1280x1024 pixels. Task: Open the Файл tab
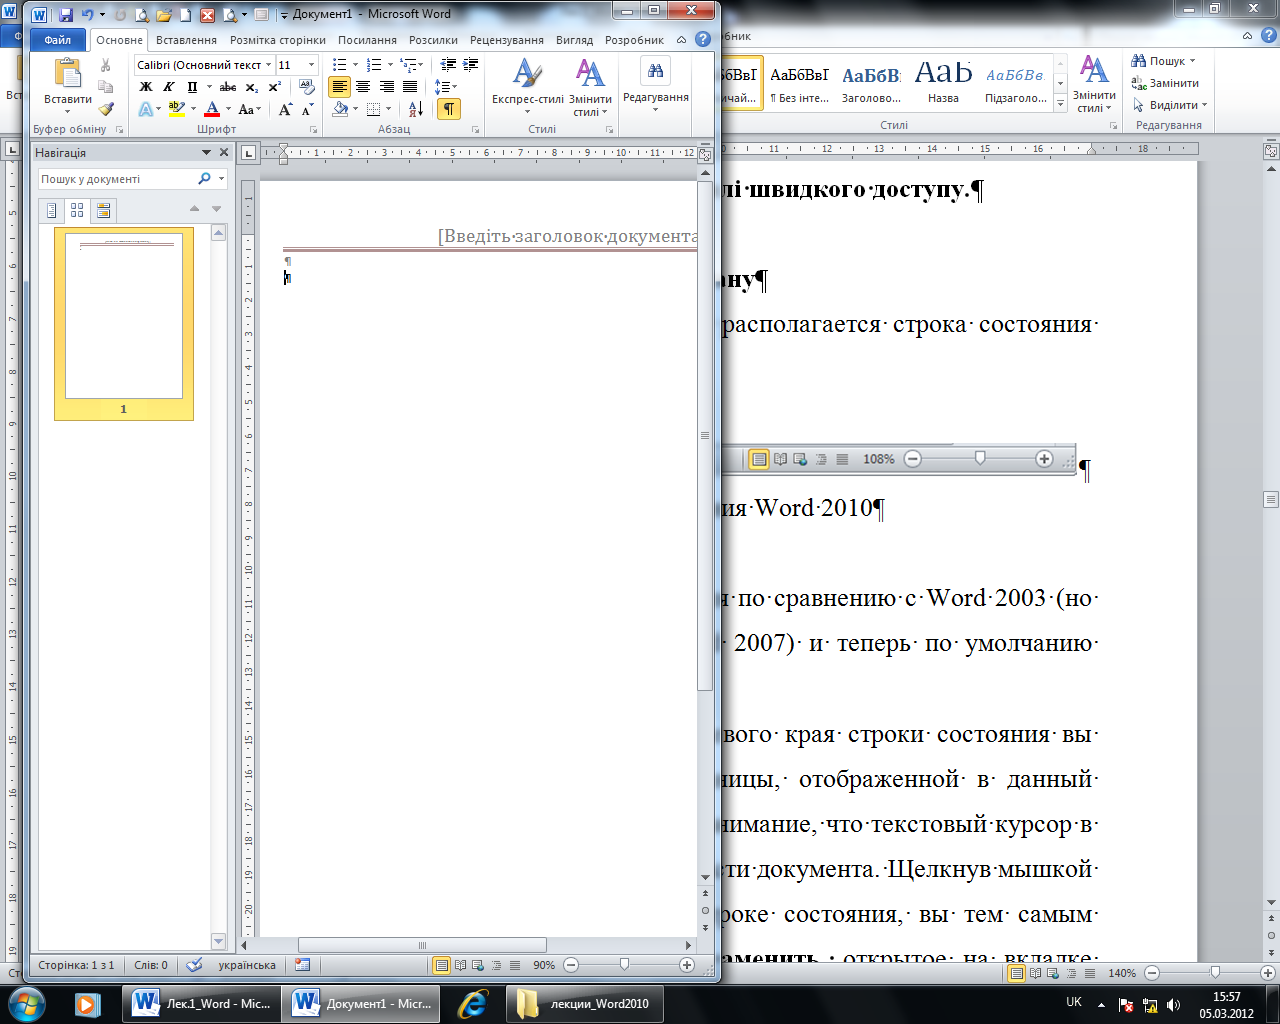[x=58, y=40]
